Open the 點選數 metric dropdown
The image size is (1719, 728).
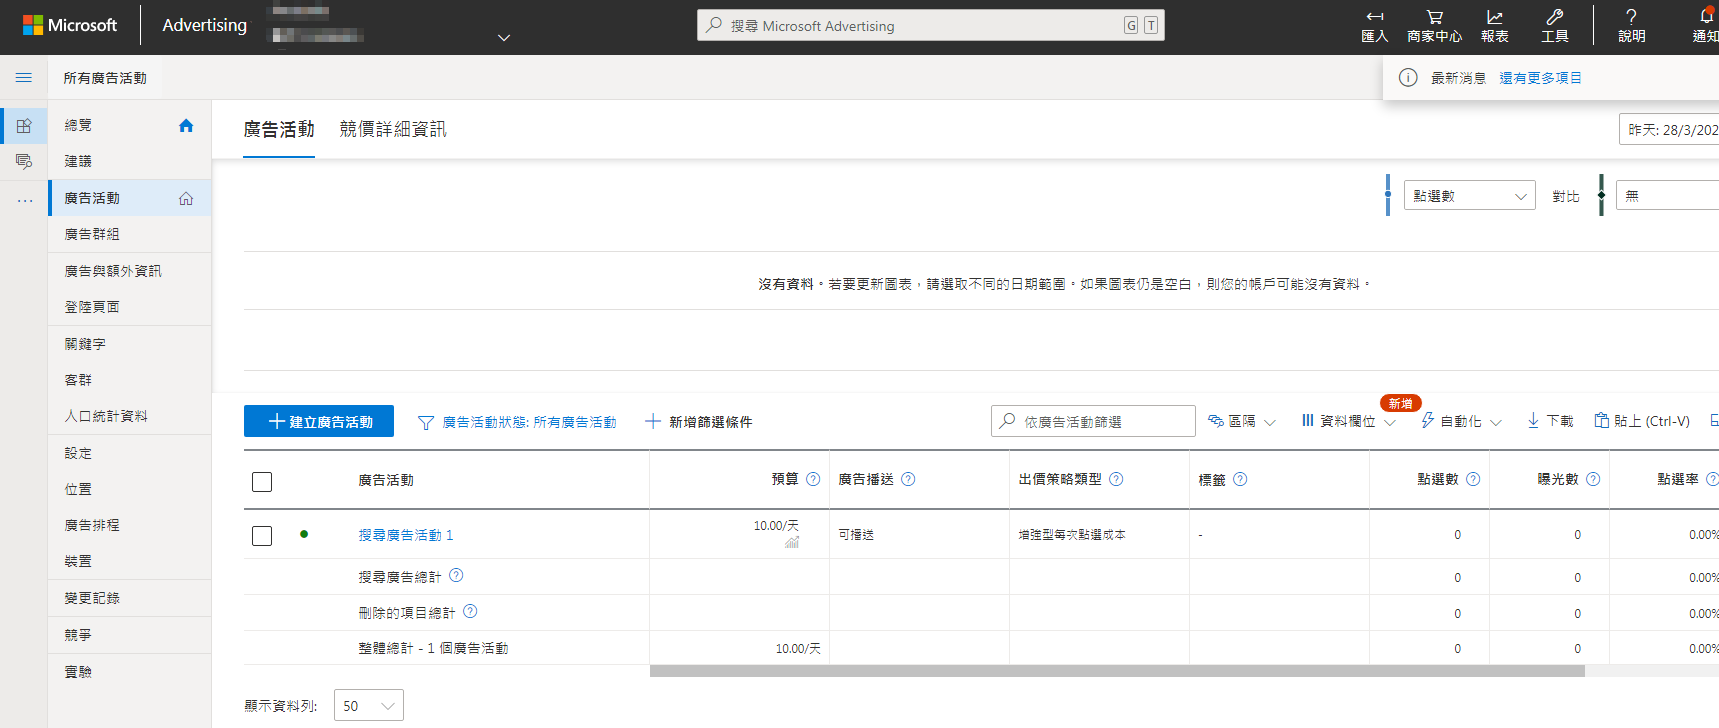[1469, 196]
